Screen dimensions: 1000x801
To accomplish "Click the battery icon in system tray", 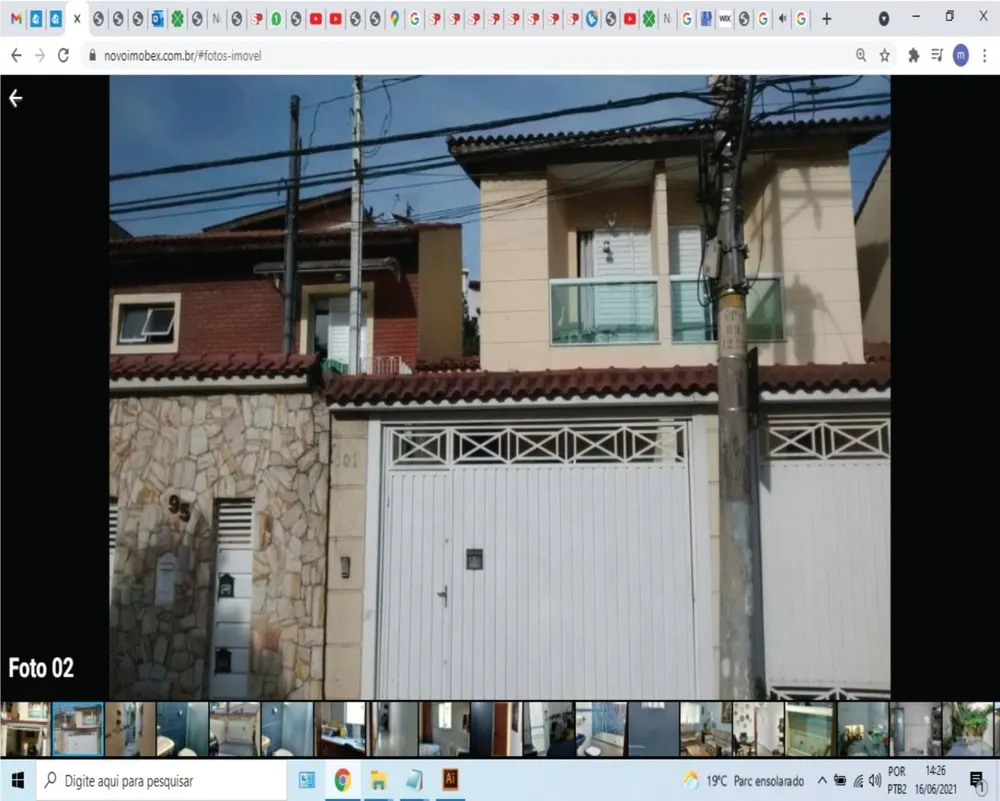I will (840, 781).
